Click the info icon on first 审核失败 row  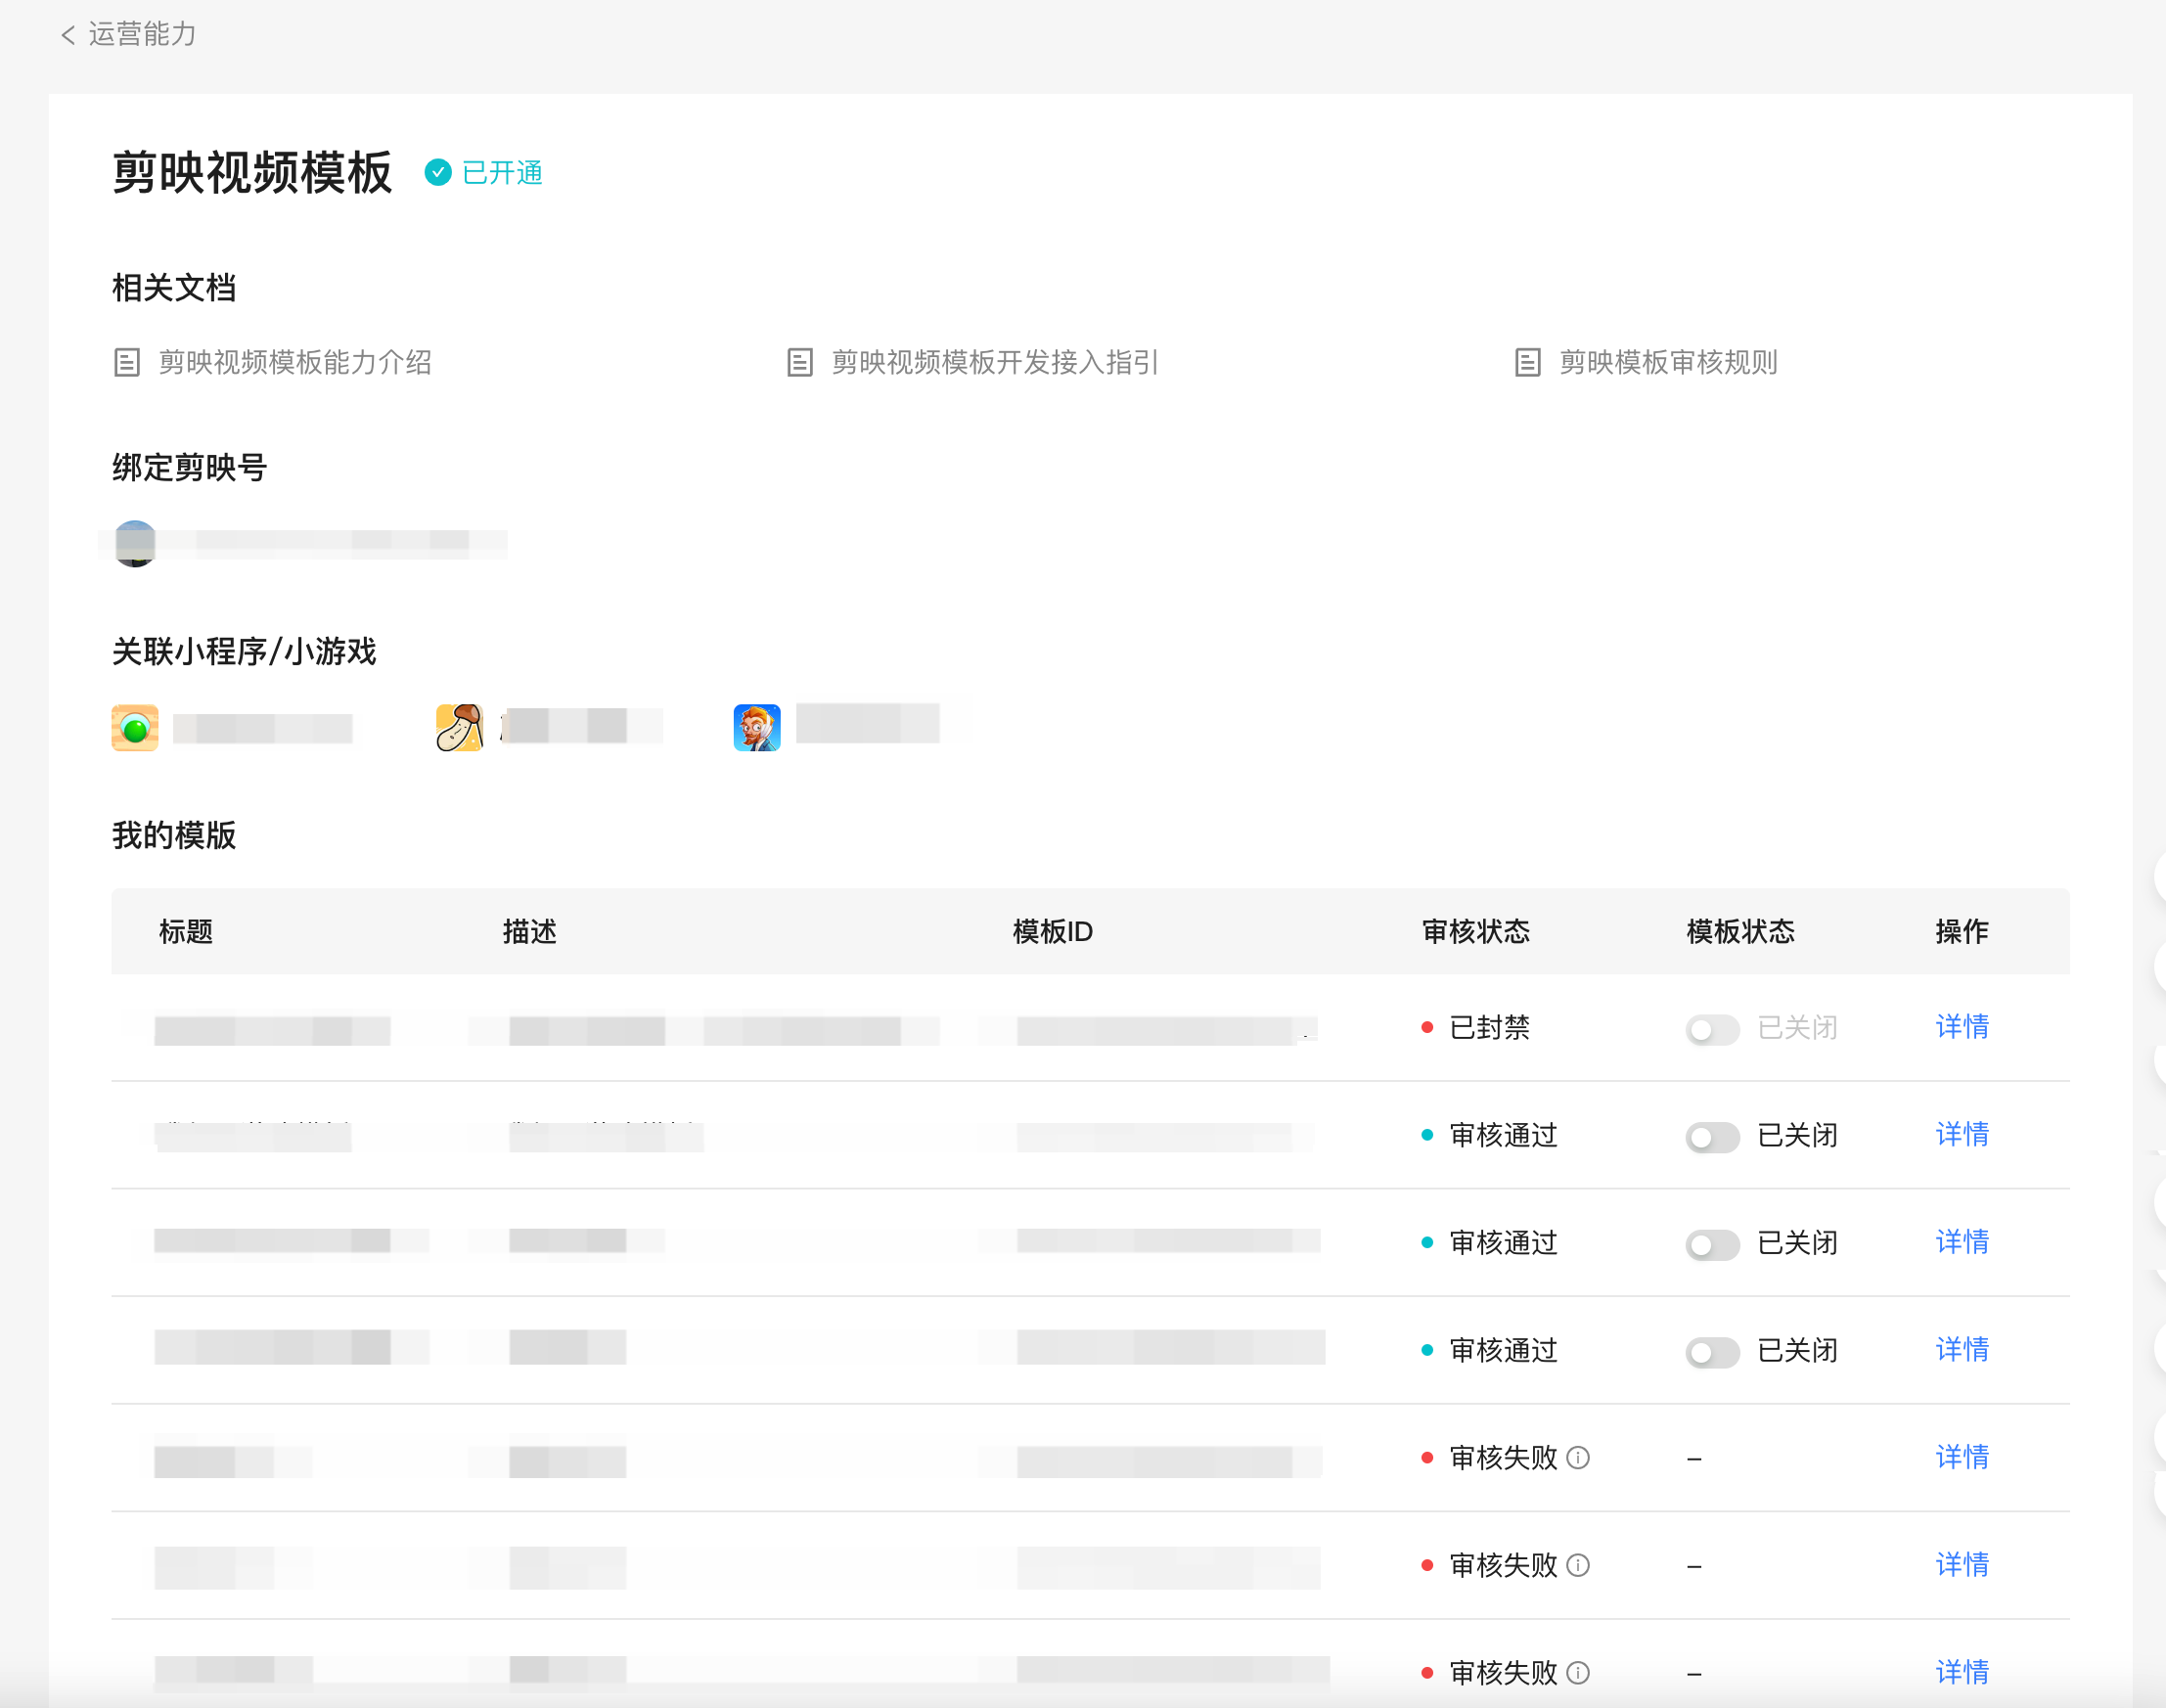click(1578, 1458)
